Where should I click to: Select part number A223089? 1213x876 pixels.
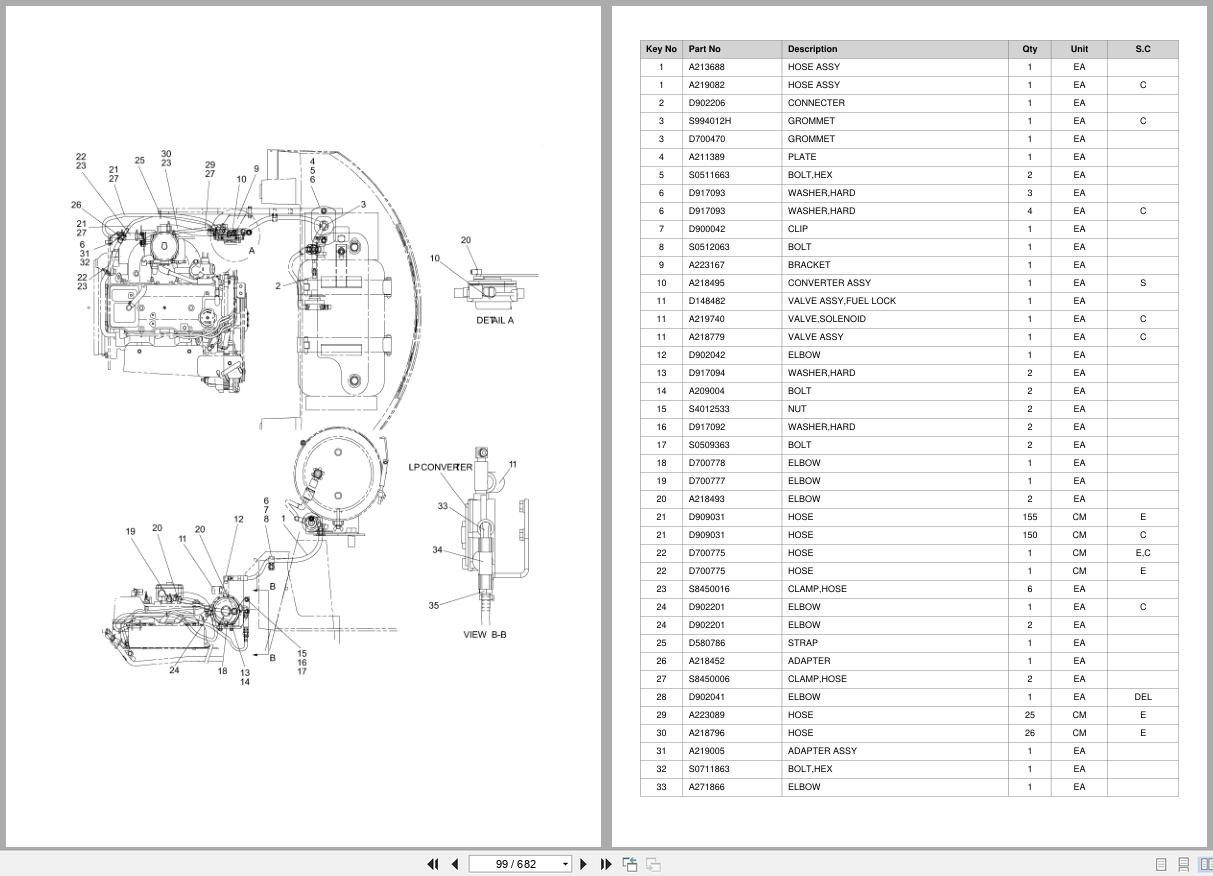click(707, 715)
